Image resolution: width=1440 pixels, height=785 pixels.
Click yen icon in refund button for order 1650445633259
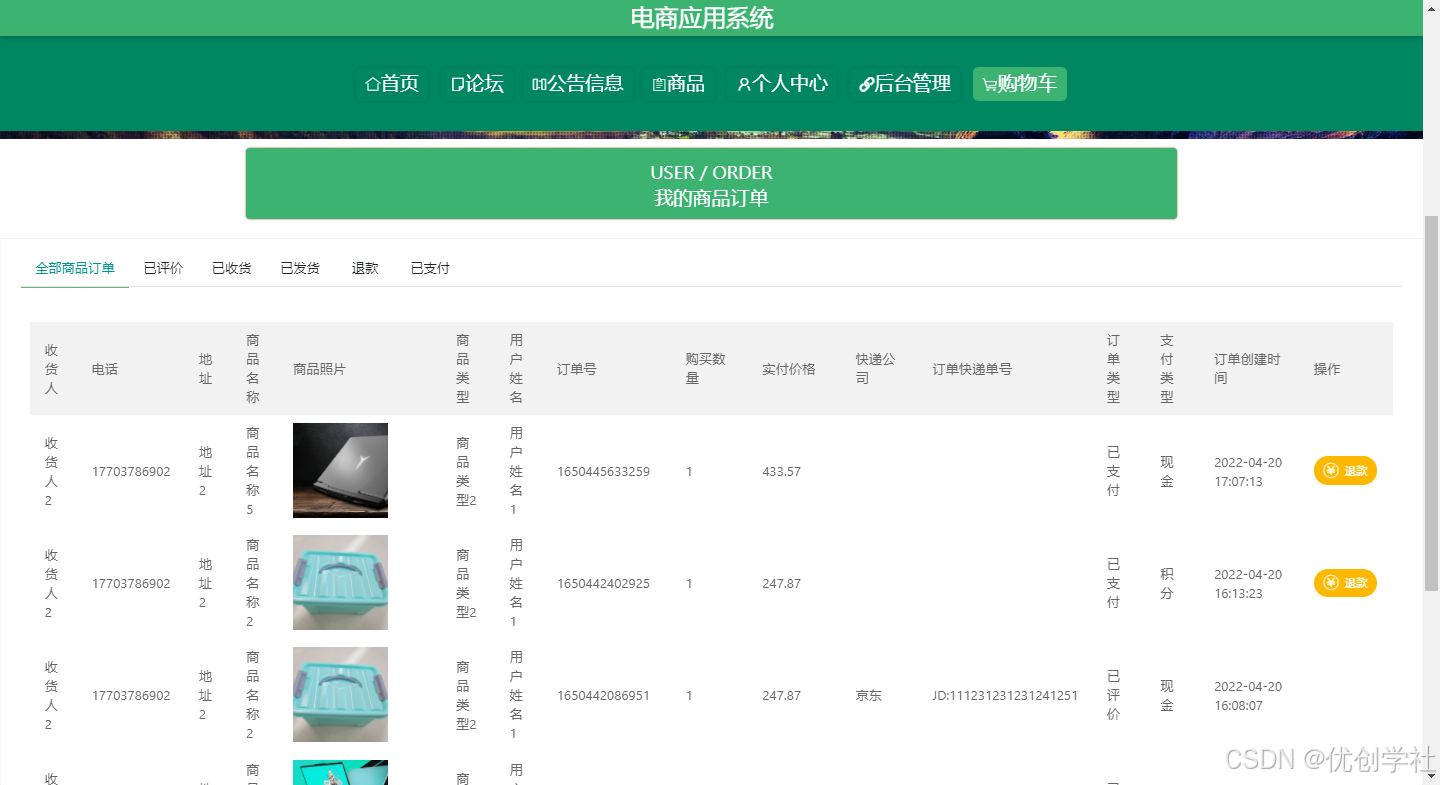pyautogui.click(x=1331, y=471)
